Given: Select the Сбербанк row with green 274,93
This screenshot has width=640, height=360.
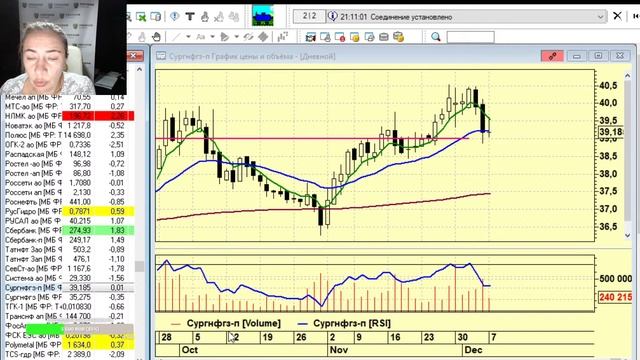Looking at the screenshot, I should pyautogui.click(x=68, y=230).
